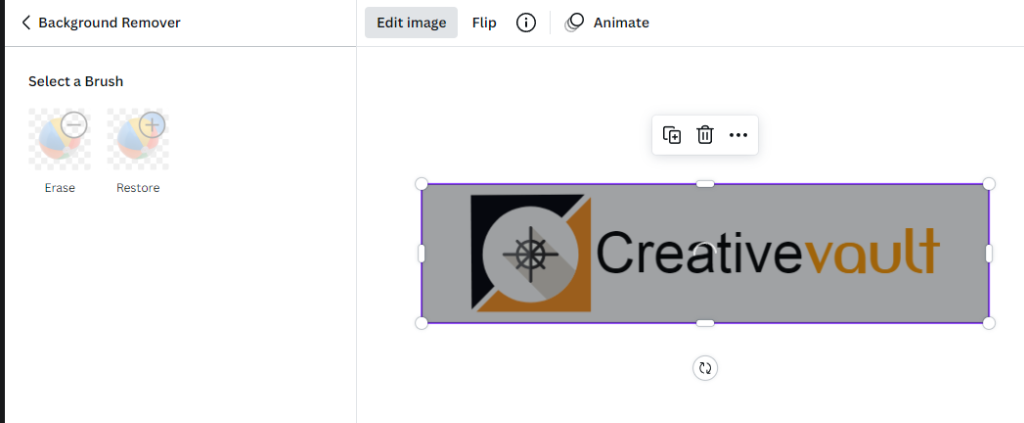This screenshot has width=1024, height=423.
Task: Open the Edit image tab
Action: [411, 23]
